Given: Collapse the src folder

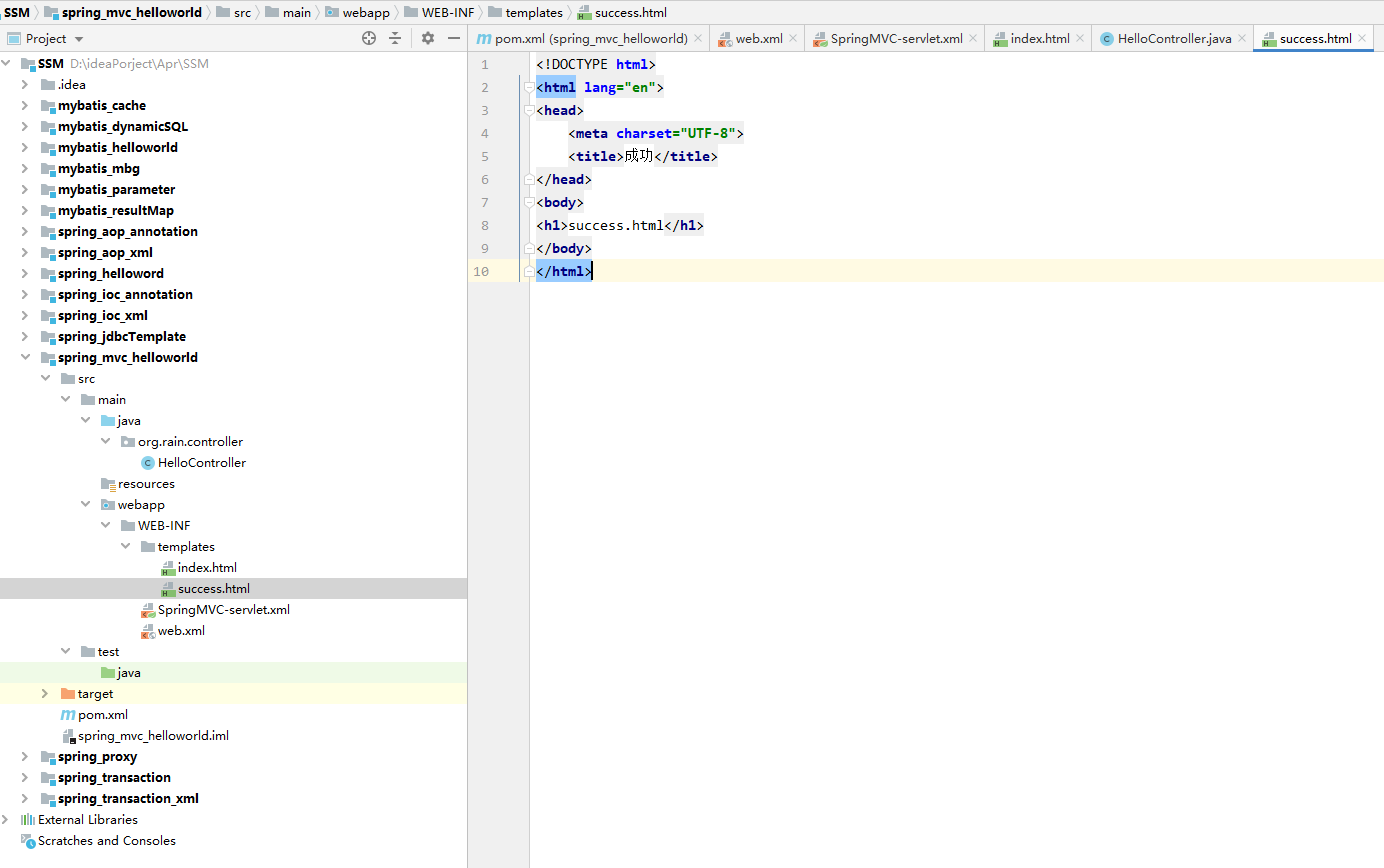Looking at the screenshot, I should [45, 378].
